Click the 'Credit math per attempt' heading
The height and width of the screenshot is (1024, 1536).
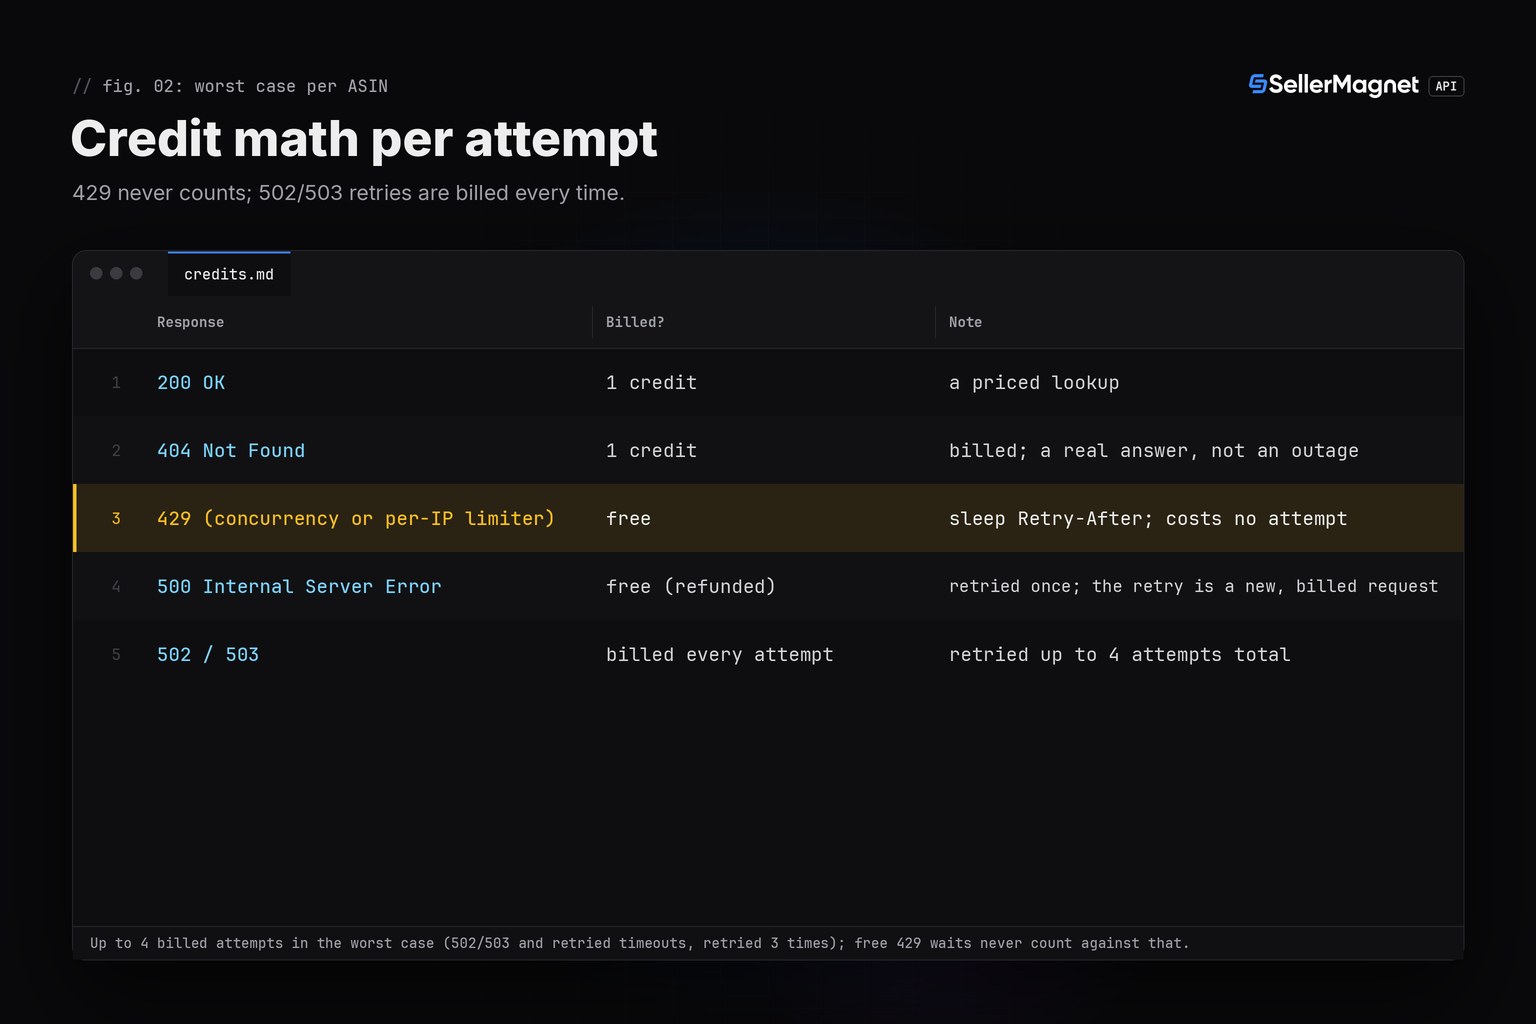click(x=364, y=139)
